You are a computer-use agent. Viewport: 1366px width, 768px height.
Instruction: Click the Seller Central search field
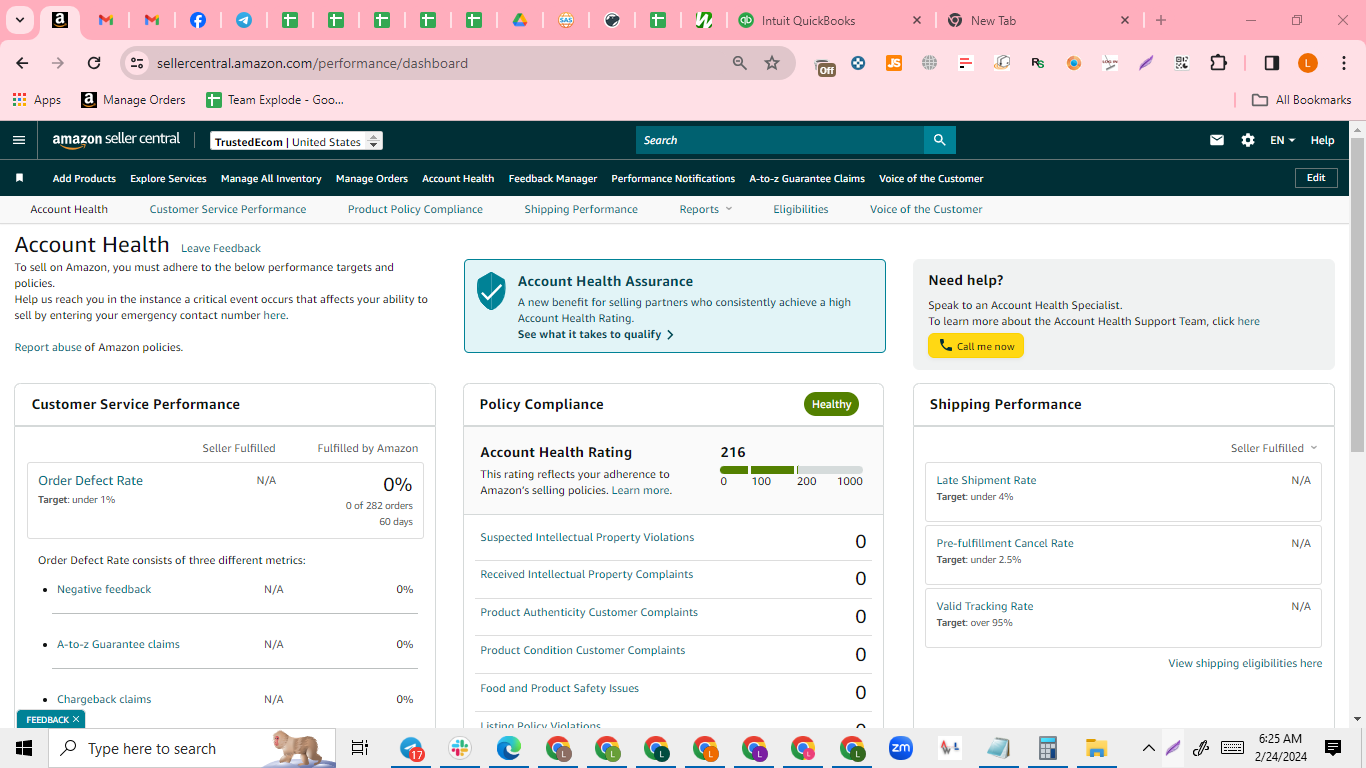(x=780, y=140)
